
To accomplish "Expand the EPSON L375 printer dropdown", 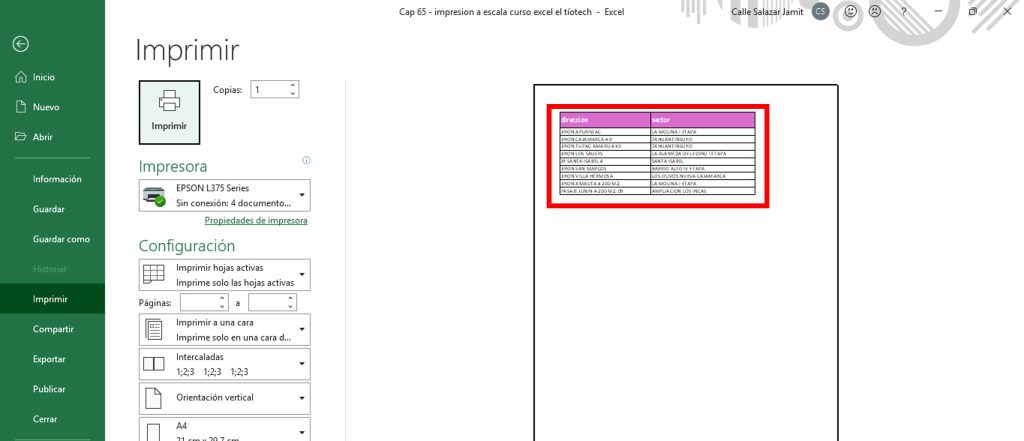I will click(x=225, y=195).
